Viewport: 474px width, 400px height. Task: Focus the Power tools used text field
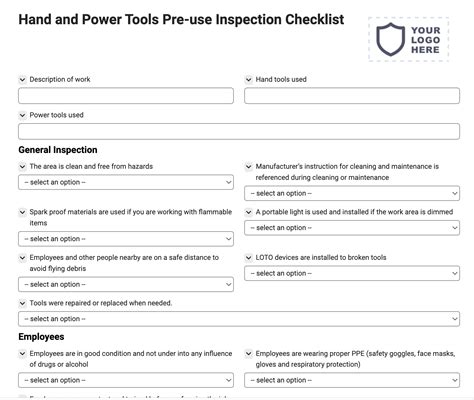pyautogui.click(x=239, y=131)
